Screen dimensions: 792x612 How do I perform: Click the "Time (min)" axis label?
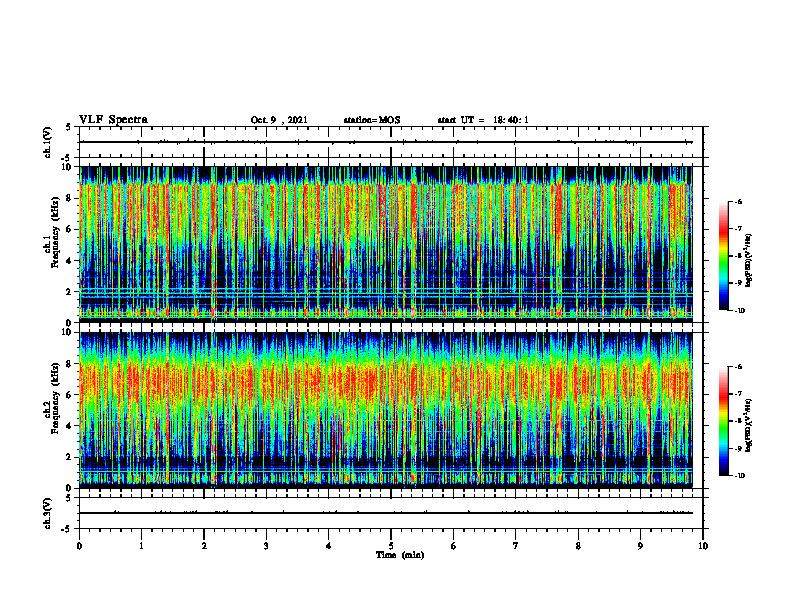400,555
